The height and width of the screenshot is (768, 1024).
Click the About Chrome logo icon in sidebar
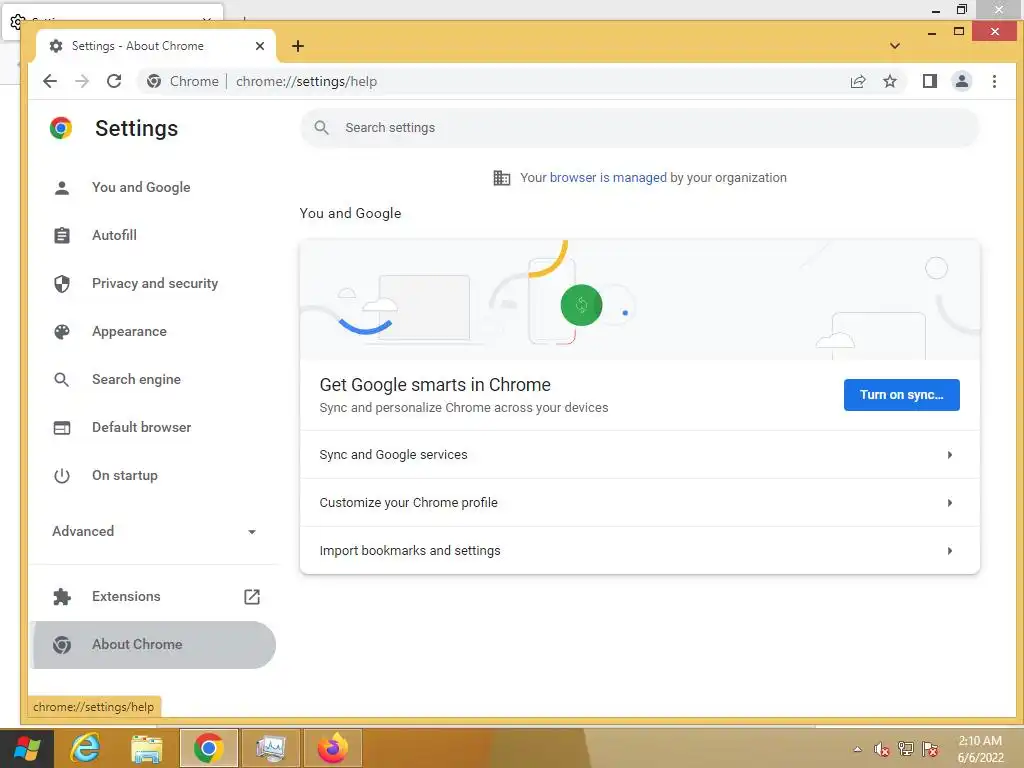[62, 645]
